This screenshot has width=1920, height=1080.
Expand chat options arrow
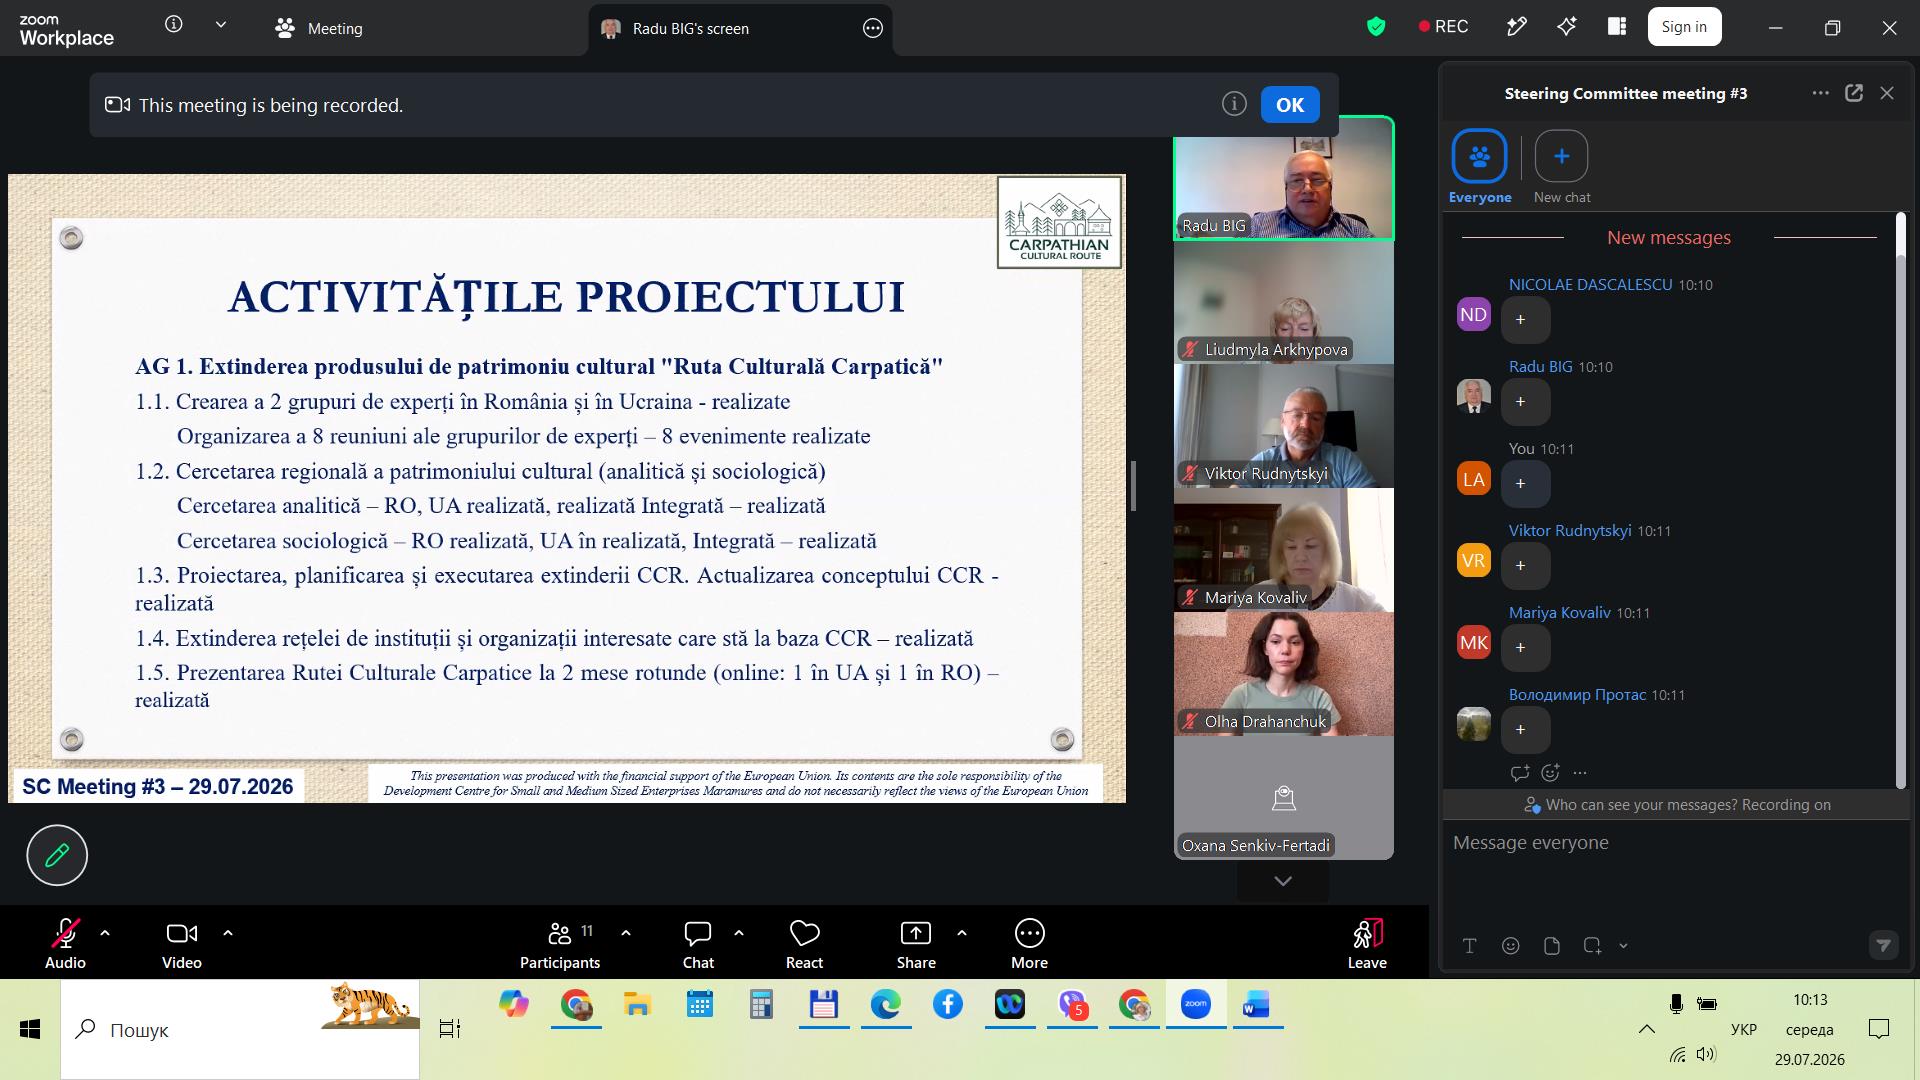739,933
